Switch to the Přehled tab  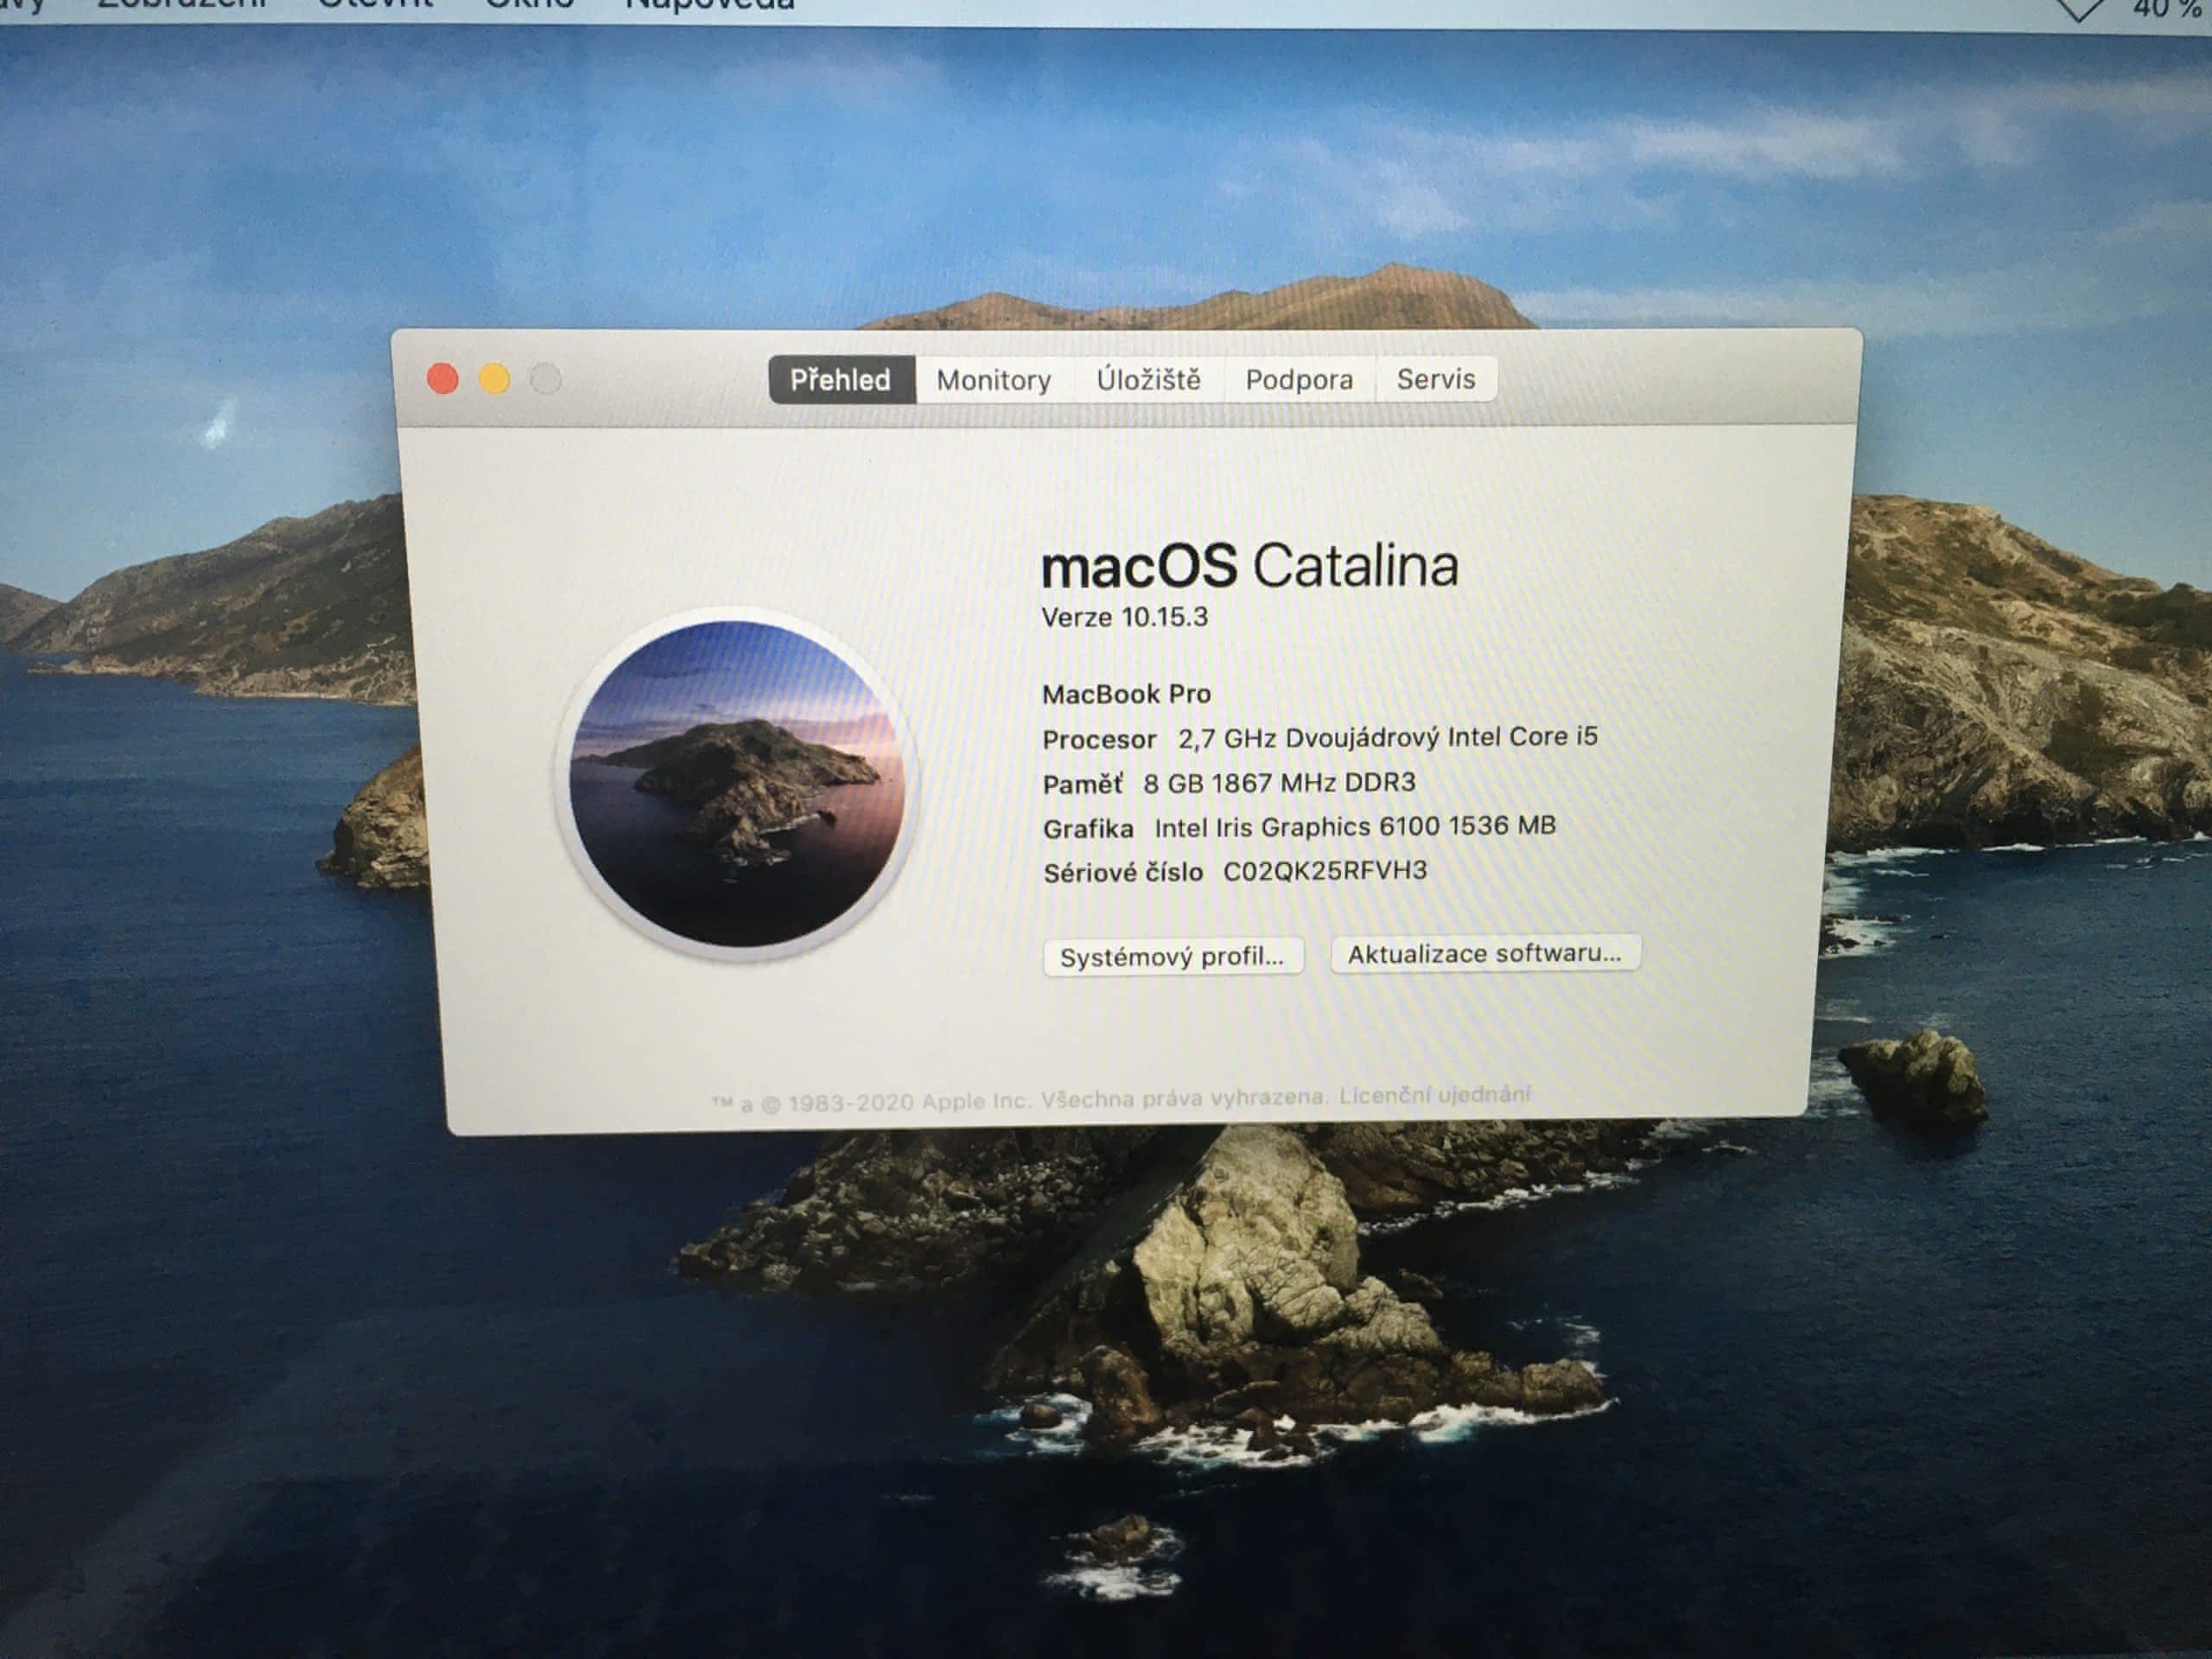840,380
